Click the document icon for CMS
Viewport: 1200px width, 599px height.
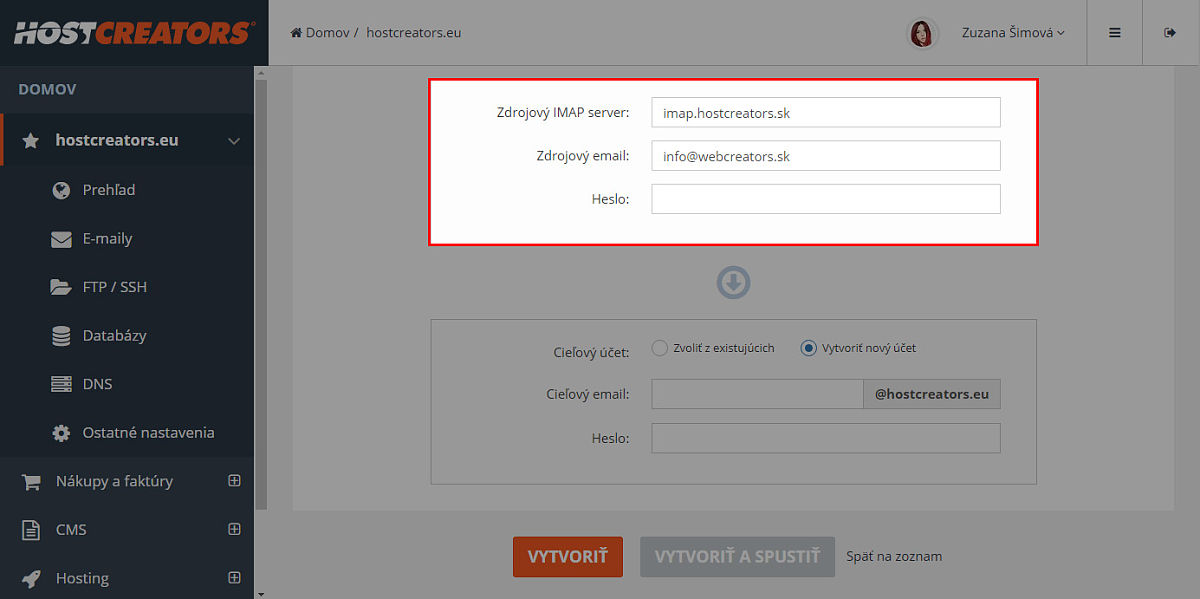coord(31,530)
